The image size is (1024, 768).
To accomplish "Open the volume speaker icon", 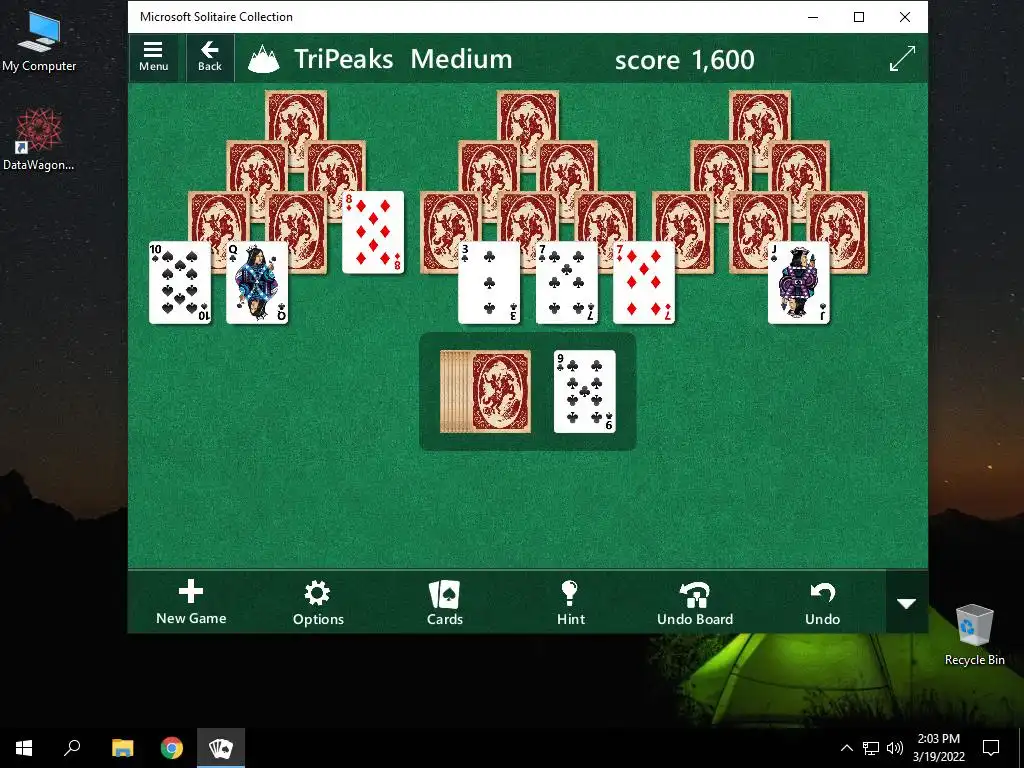I will pos(894,748).
